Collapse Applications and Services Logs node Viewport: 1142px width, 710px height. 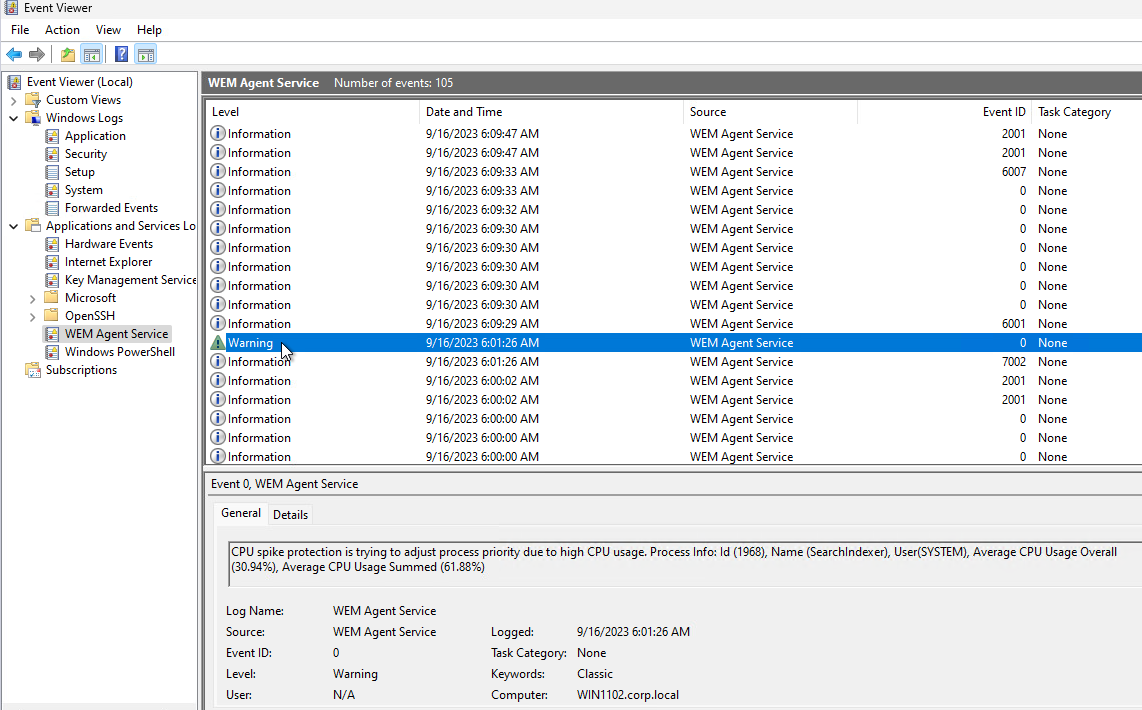(13, 226)
